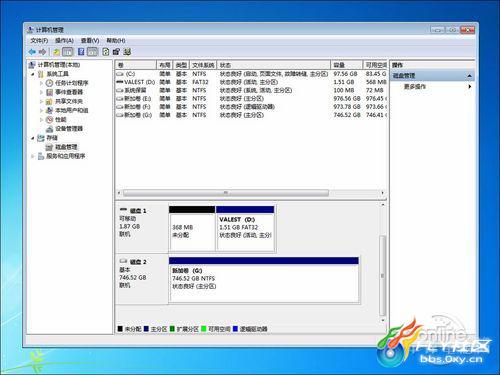Click the volume list scrollbar right arrow
500x375 pixels.
click(x=382, y=193)
